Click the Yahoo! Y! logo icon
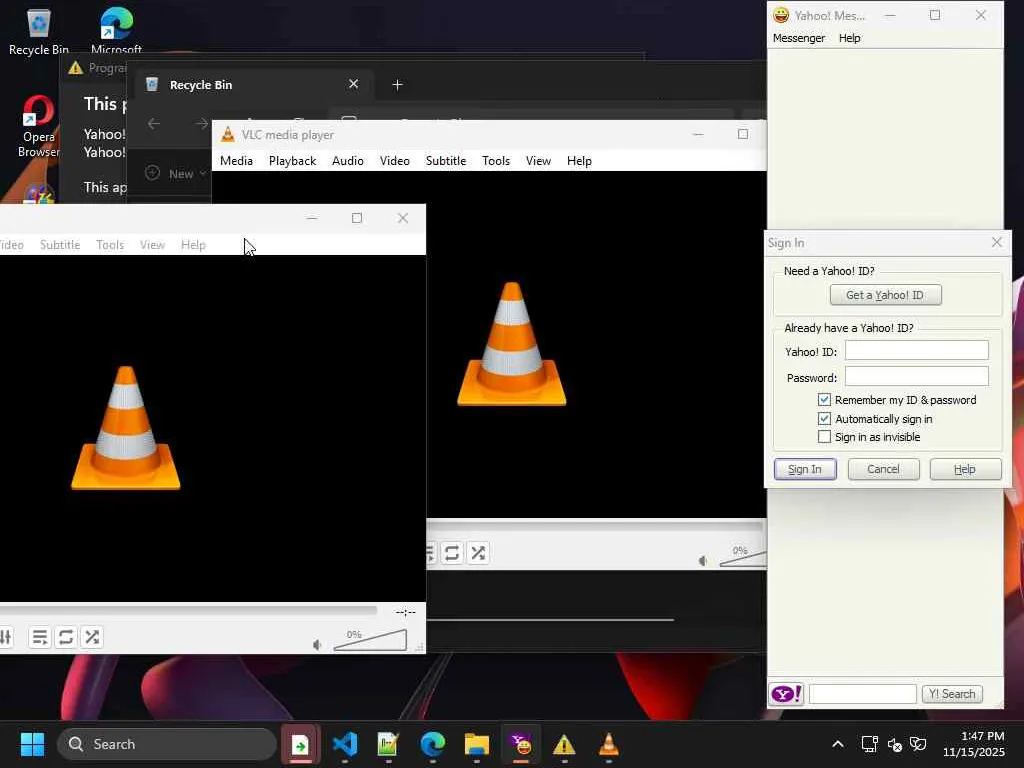The height and width of the screenshot is (768, 1024). [x=786, y=694]
